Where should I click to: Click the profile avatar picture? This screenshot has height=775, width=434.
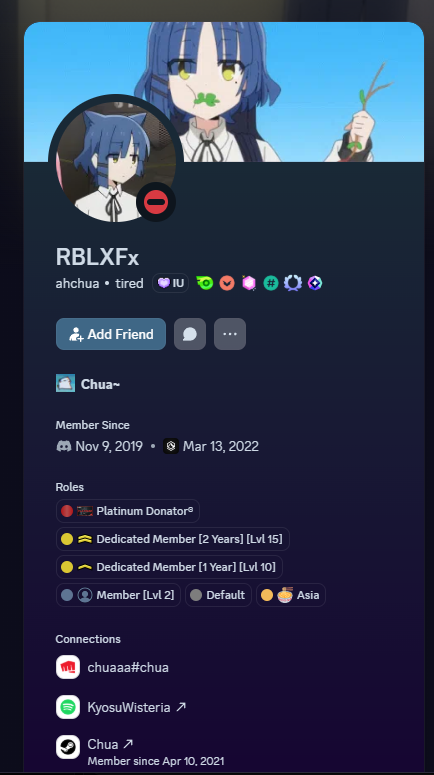coord(116,161)
